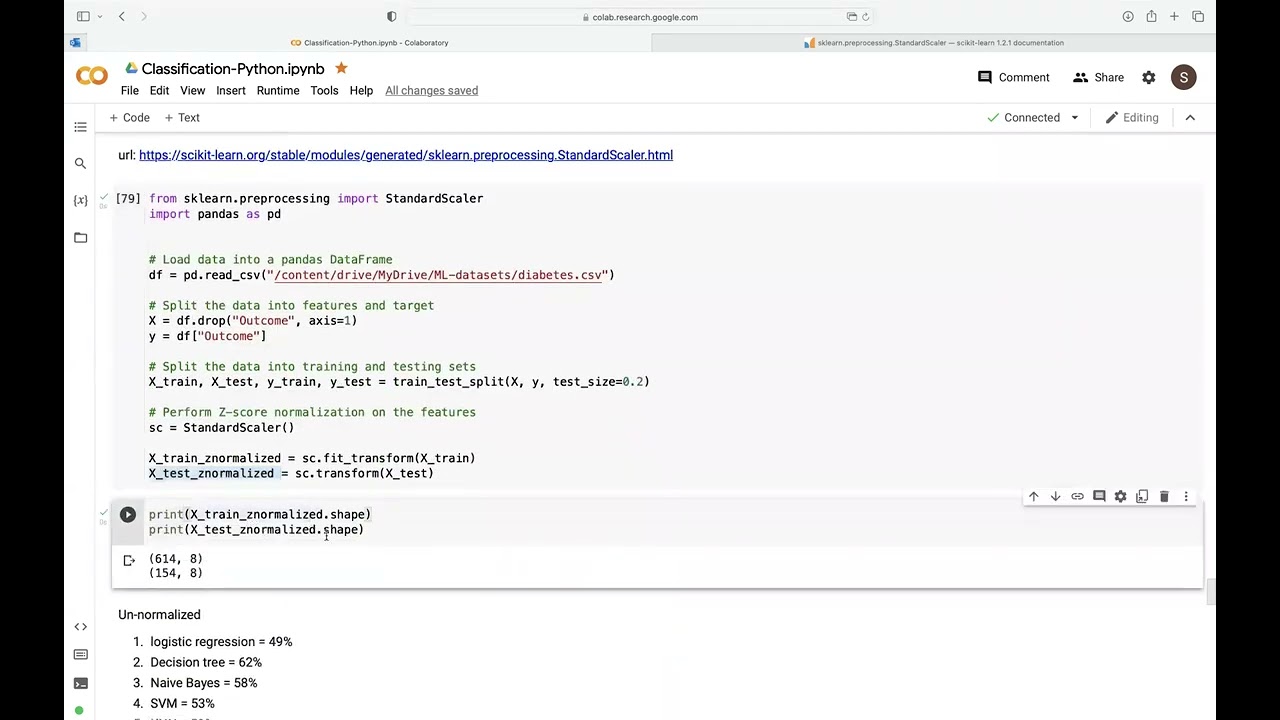Viewport: 1280px width, 720px height.
Task: Open the Files folder panel
Action: [x=81, y=237]
